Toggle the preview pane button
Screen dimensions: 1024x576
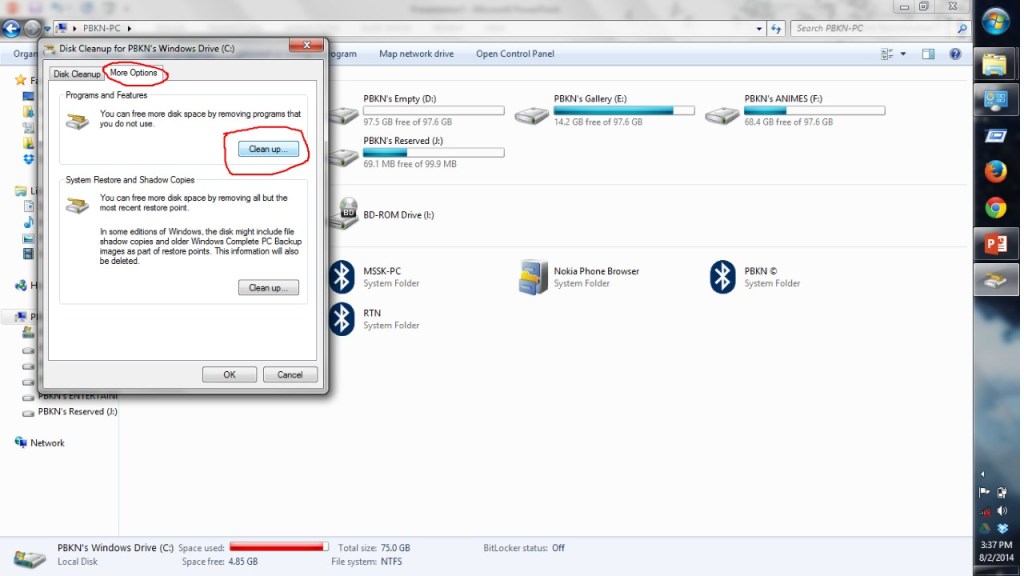tap(928, 54)
